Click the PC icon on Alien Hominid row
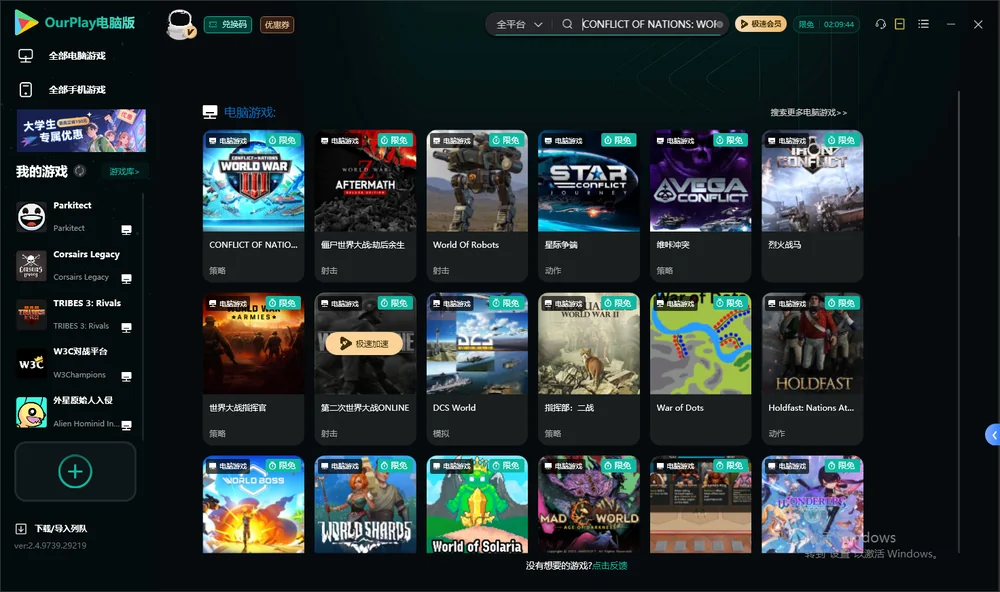The height and width of the screenshot is (592, 1000). coord(126,426)
